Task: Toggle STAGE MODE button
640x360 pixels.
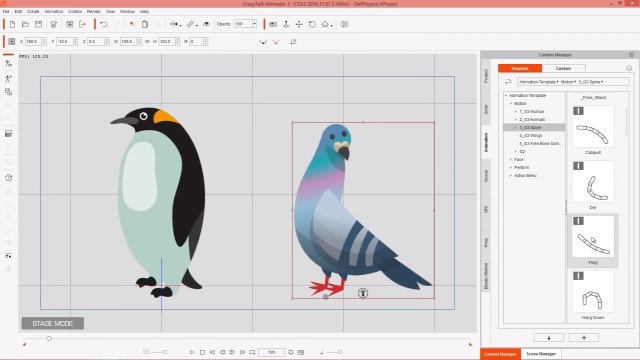Action: coord(53,323)
